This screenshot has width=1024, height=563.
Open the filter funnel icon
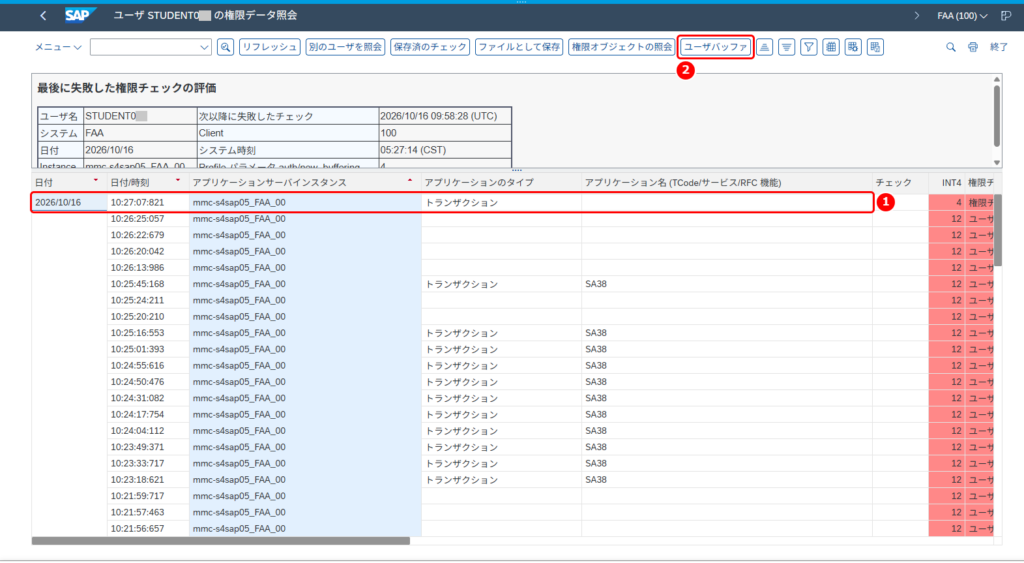(x=808, y=47)
